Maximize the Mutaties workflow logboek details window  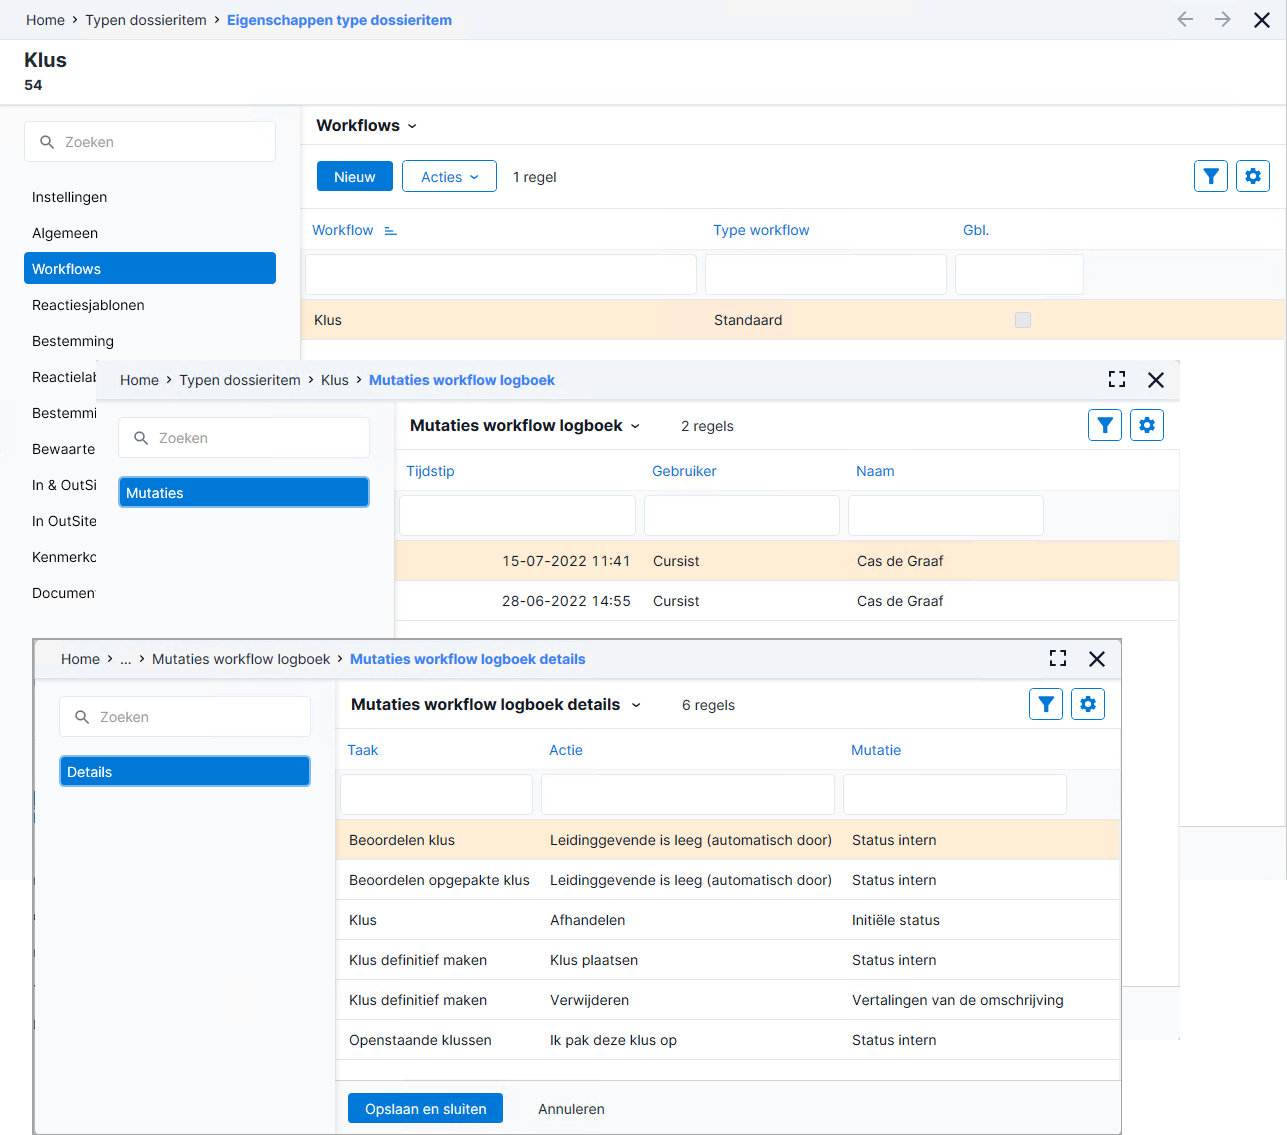tap(1058, 658)
